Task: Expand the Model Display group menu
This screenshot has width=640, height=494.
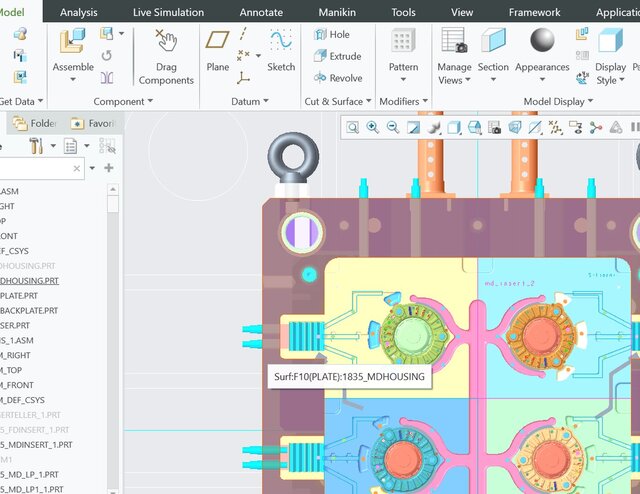Action: pos(558,101)
